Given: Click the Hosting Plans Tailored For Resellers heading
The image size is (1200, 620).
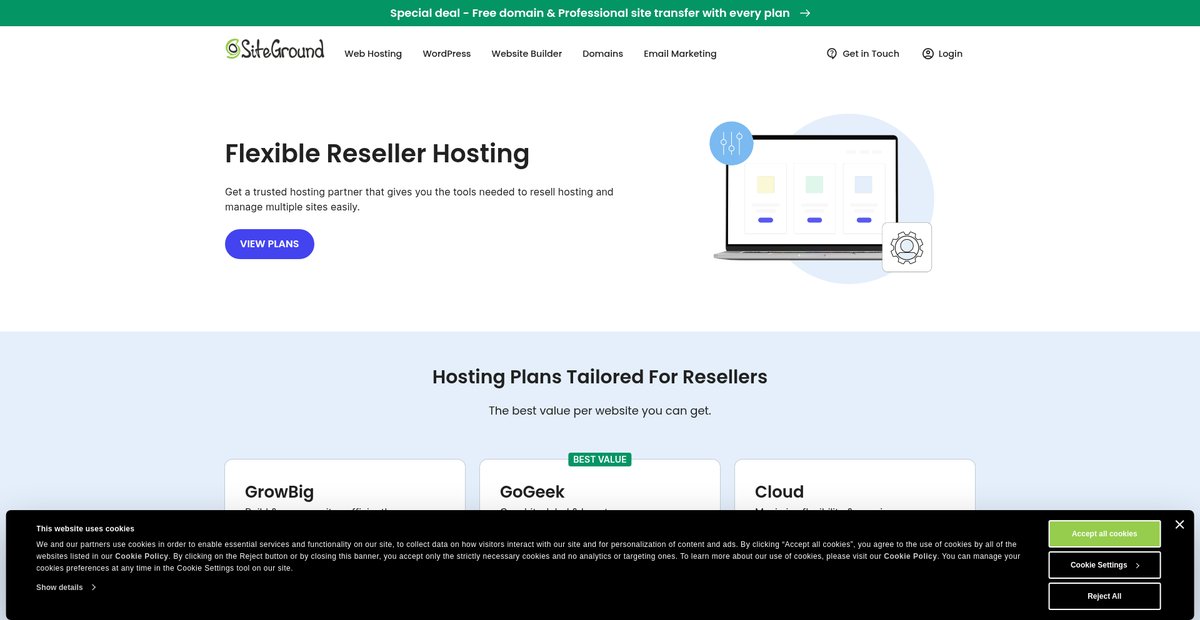Looking at the screenshot, I should pyautogui.click(x=600, y=377).
